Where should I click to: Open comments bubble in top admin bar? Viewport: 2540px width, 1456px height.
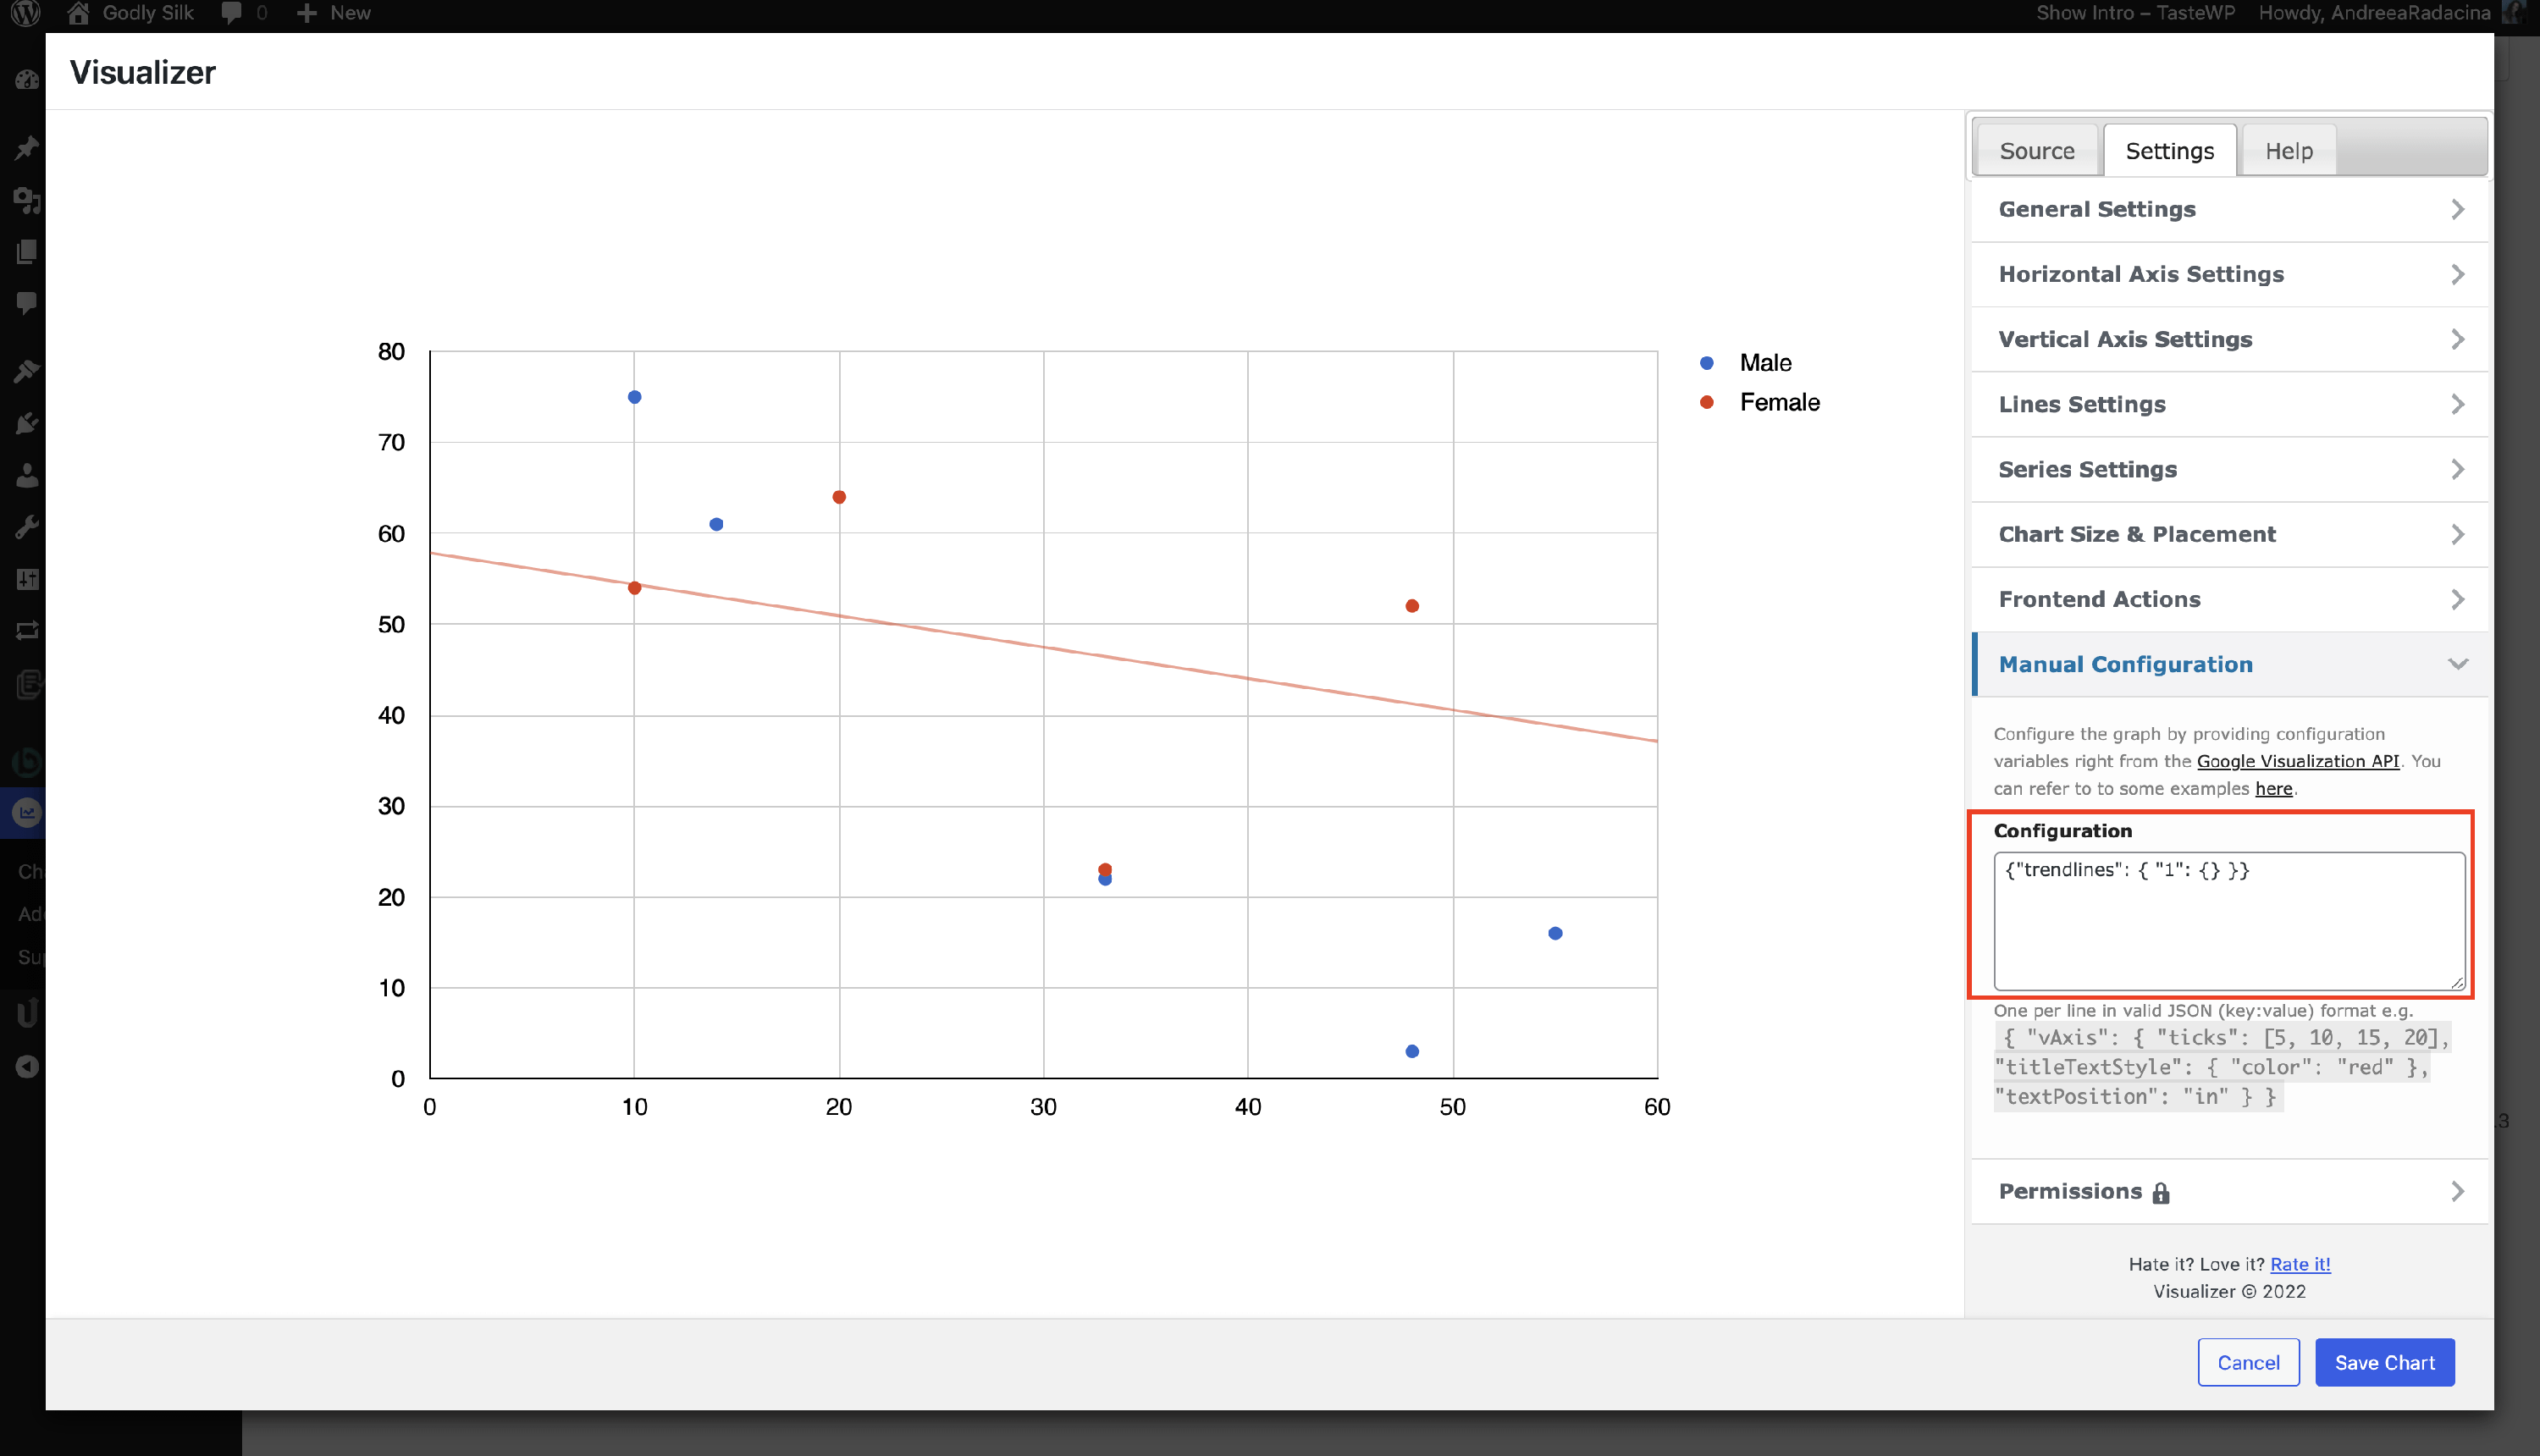[x=231, y=13]
